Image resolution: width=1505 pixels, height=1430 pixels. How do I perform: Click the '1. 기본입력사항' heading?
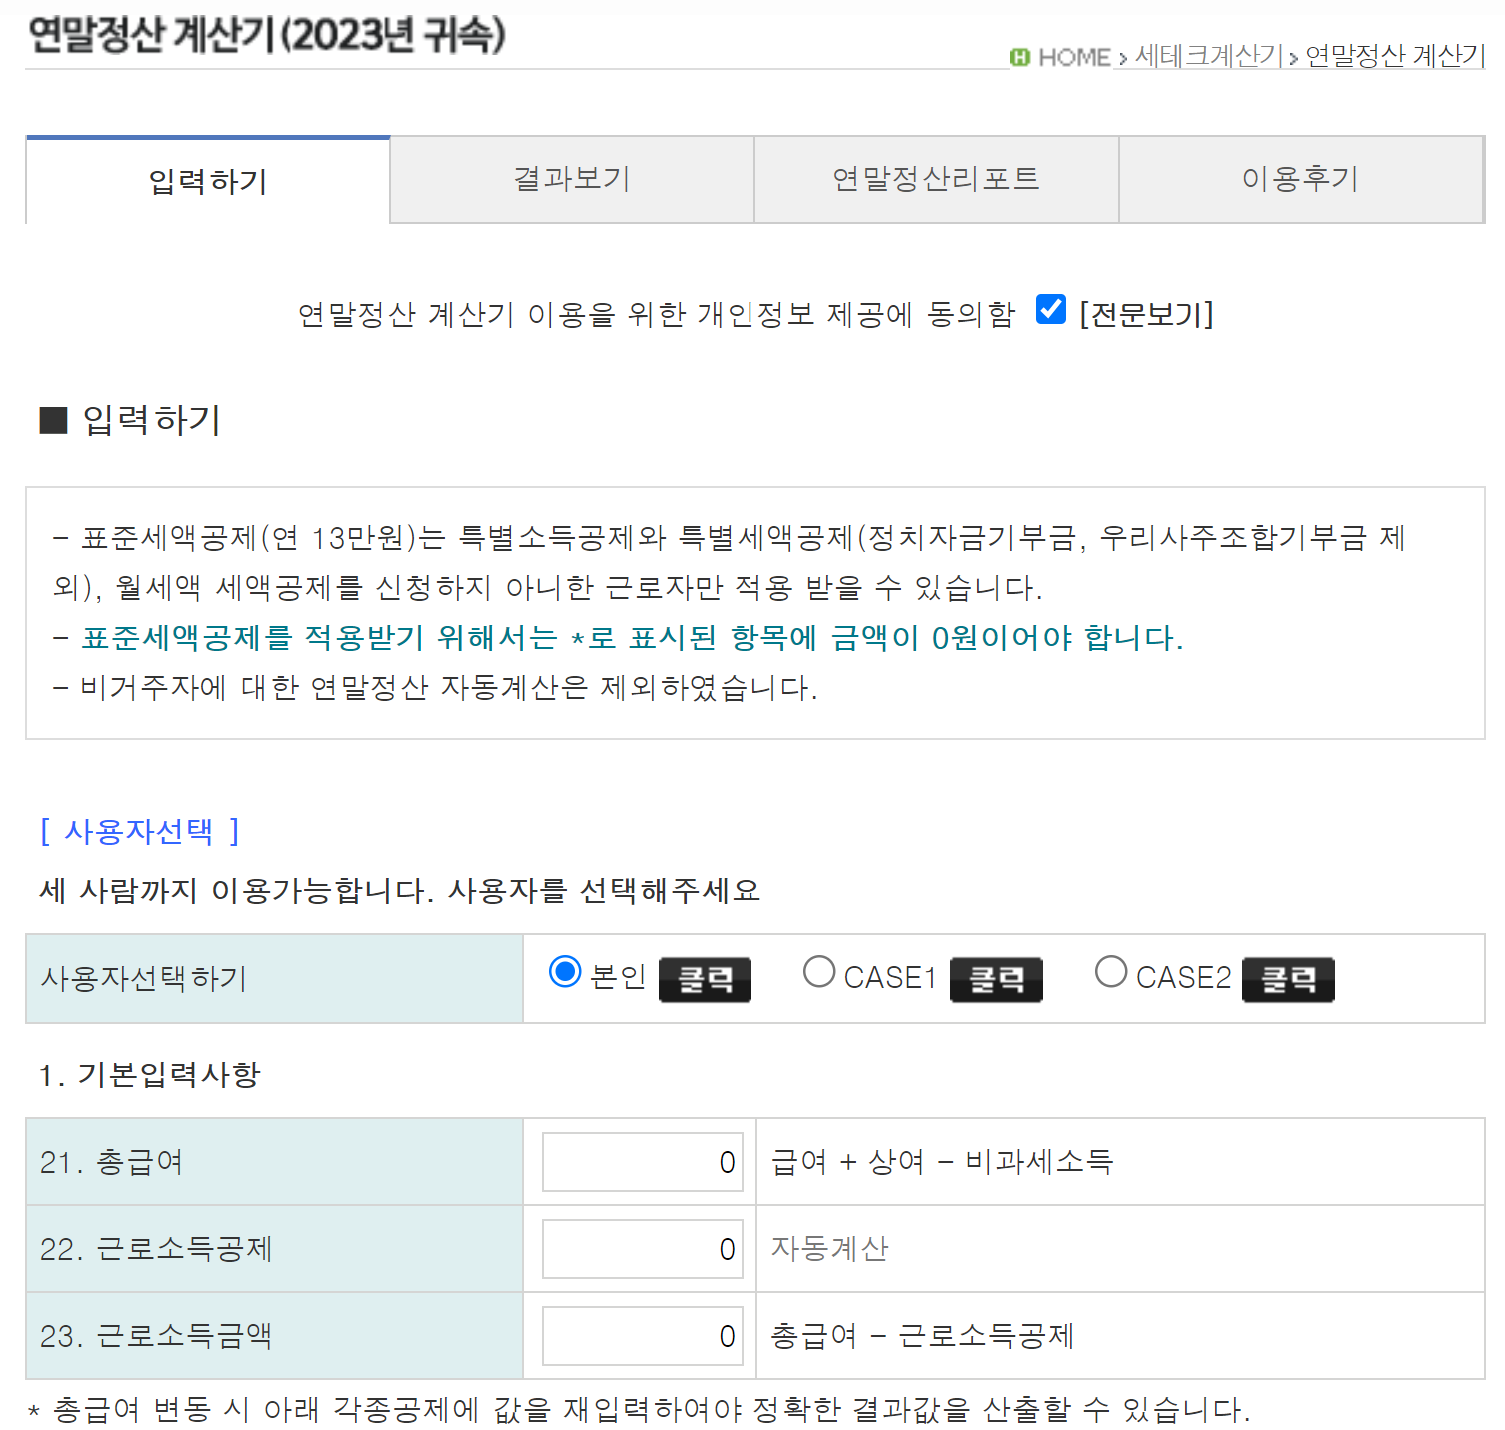pyautogui.click(x=150, y=1075)
